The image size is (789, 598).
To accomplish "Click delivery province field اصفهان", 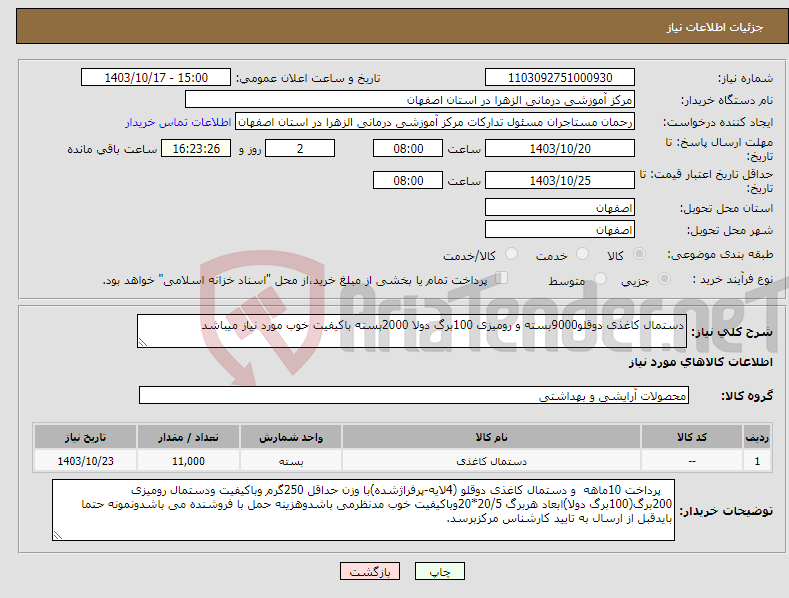I will (560, 207).
